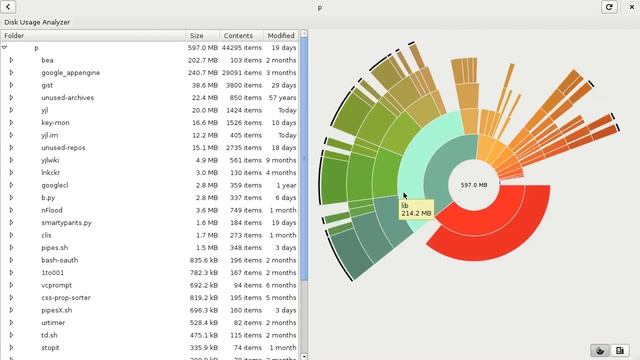Select the pipesX.sh row
This screenshot has width=640, height=360.
click(149, 310)
